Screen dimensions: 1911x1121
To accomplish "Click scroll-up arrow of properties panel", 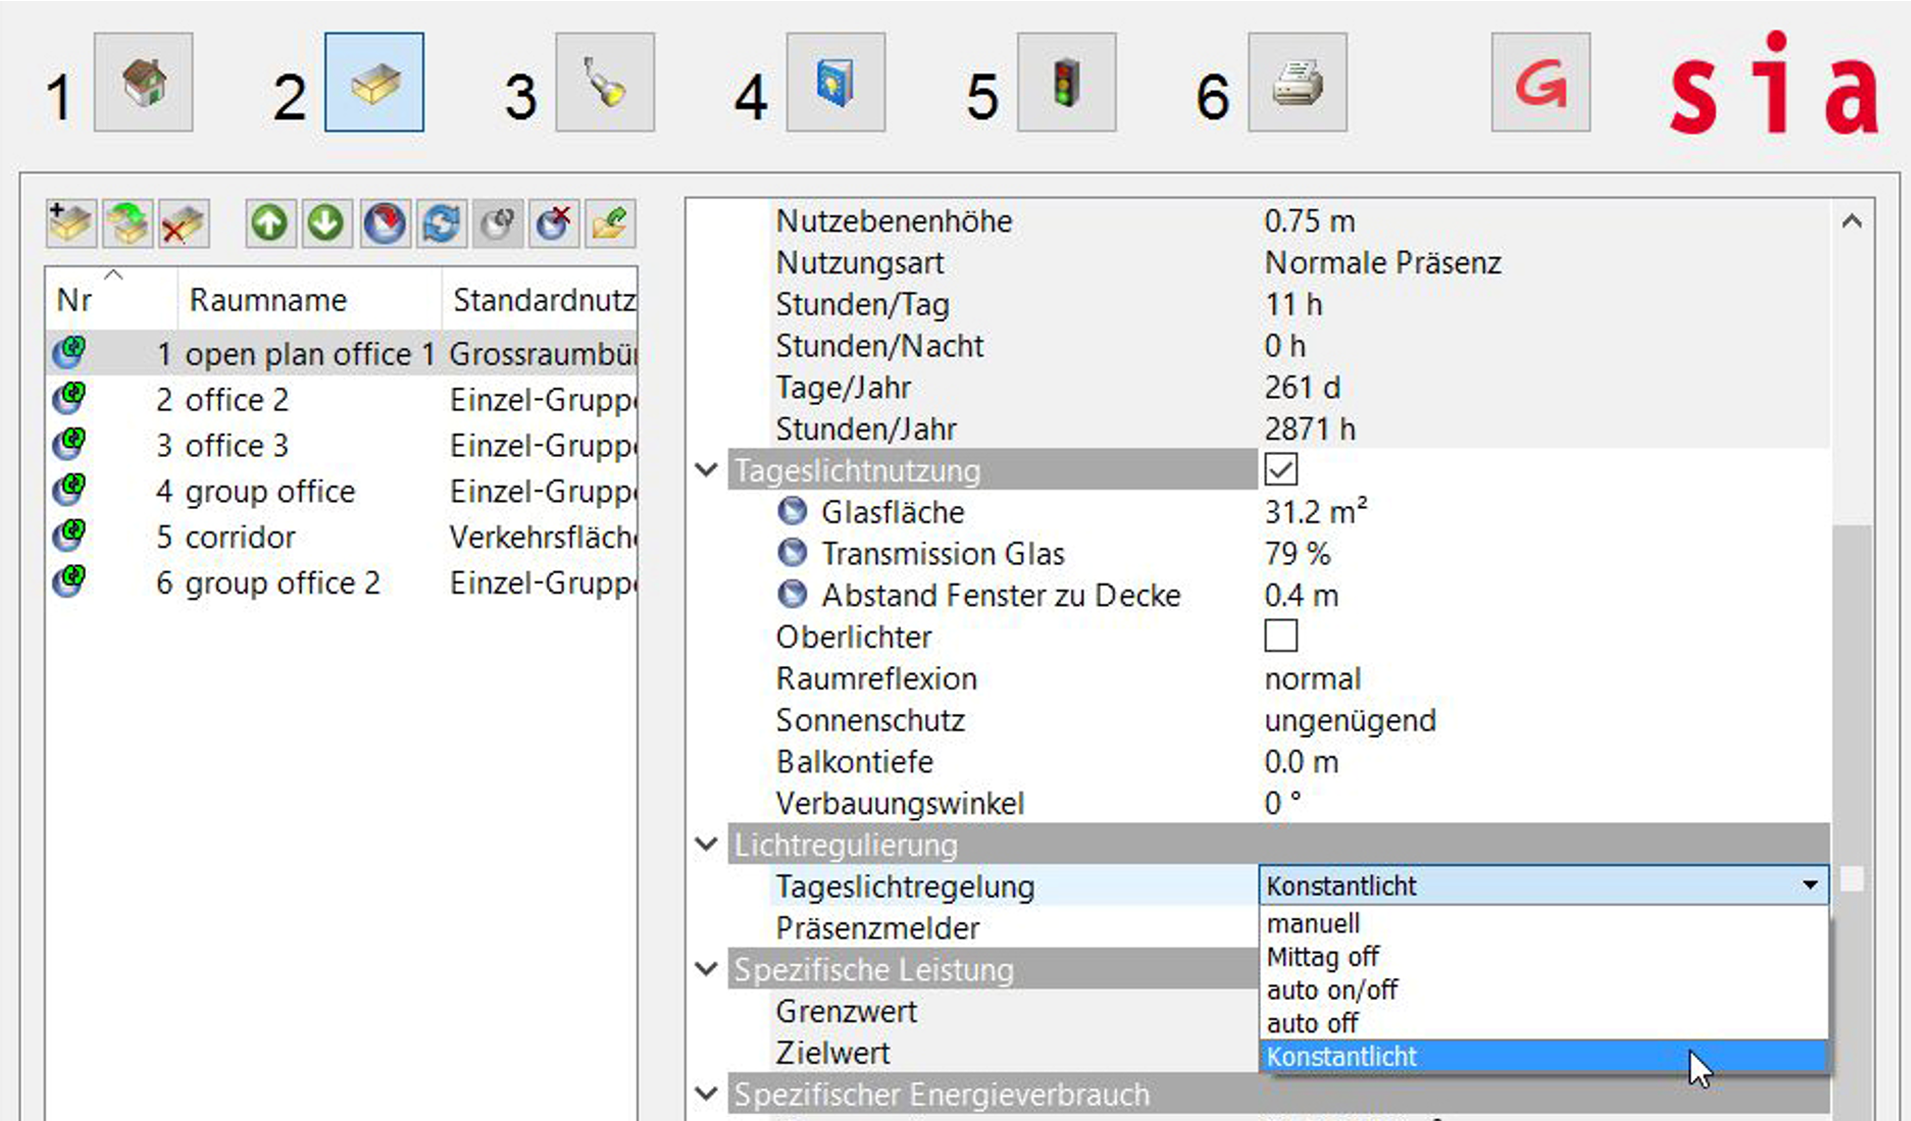I will pyautogui.click(x=1852, y=221).
